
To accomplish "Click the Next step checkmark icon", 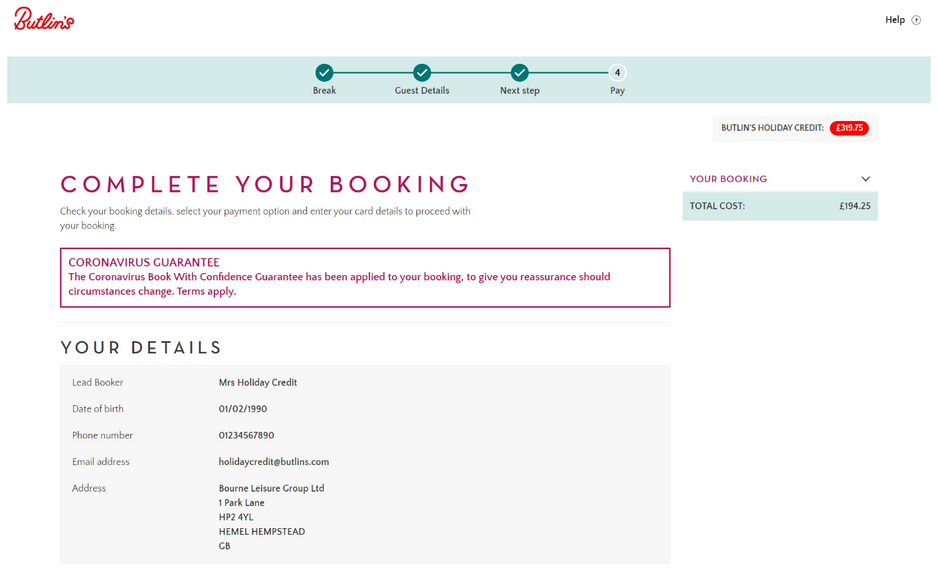I will point(519,73).
